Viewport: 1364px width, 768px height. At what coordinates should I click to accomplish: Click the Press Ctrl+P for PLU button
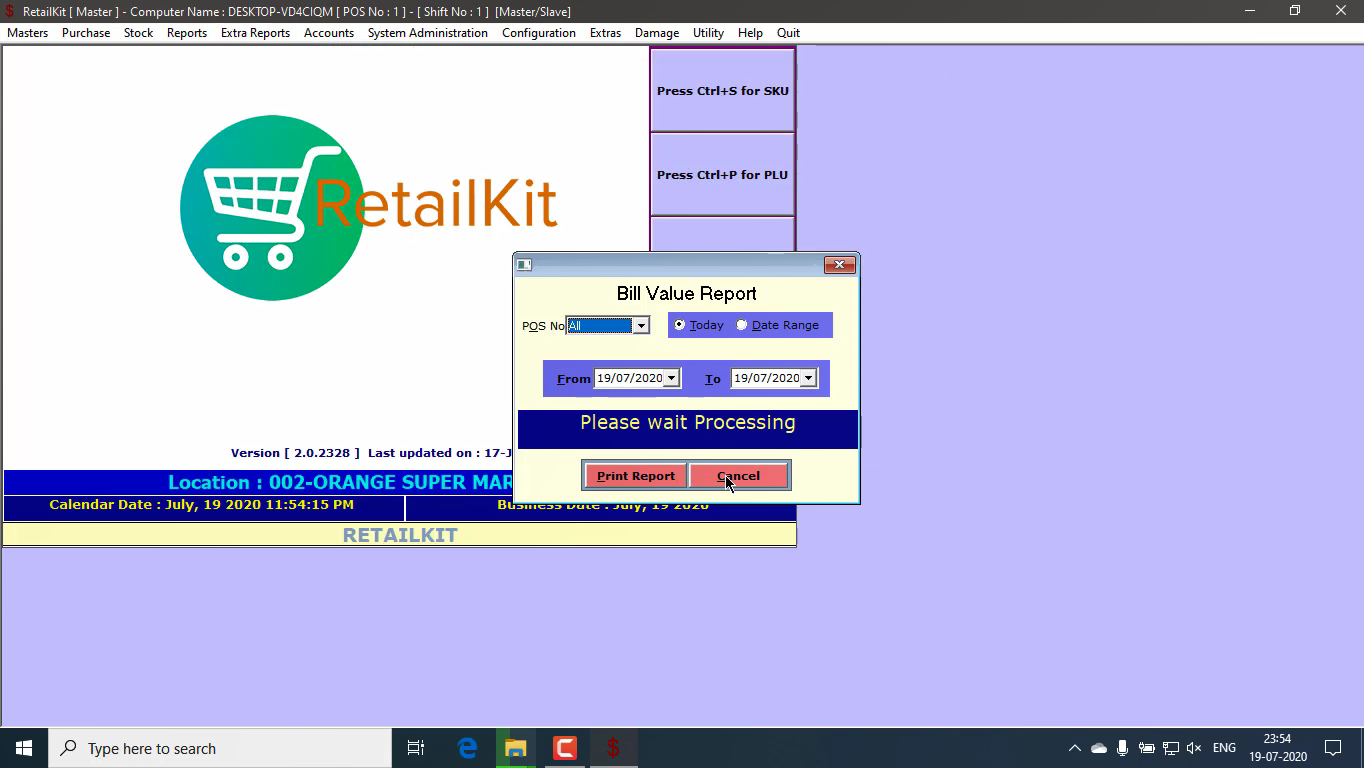tap(722, 174)
